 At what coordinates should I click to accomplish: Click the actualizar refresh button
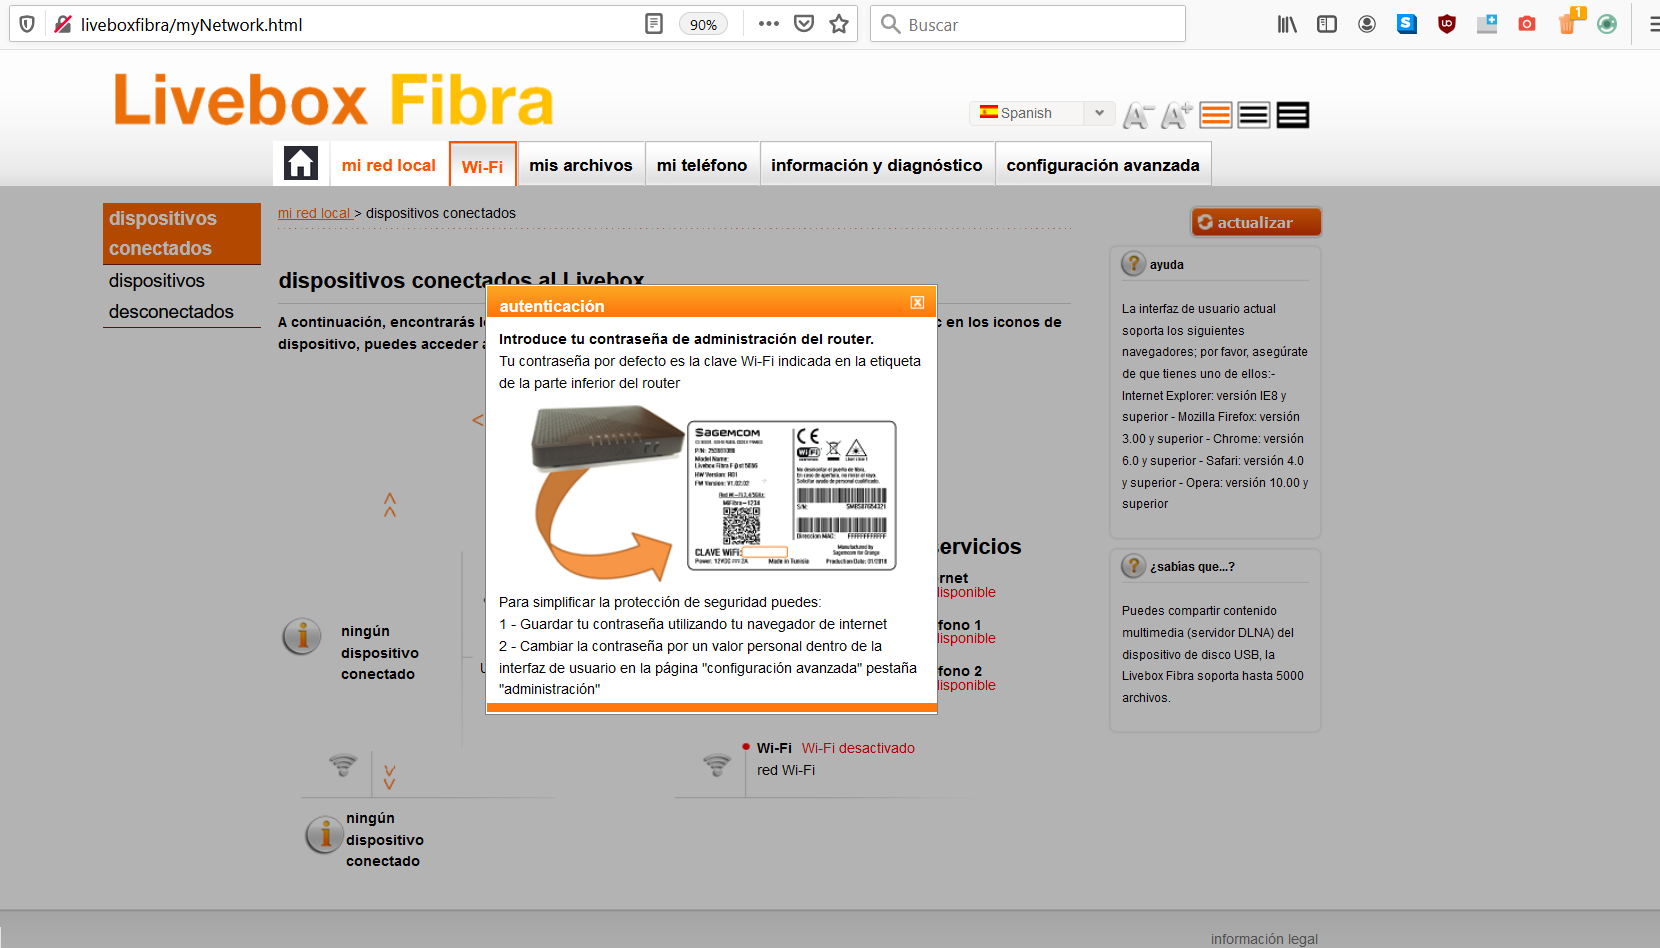[x=1256, y=222]
